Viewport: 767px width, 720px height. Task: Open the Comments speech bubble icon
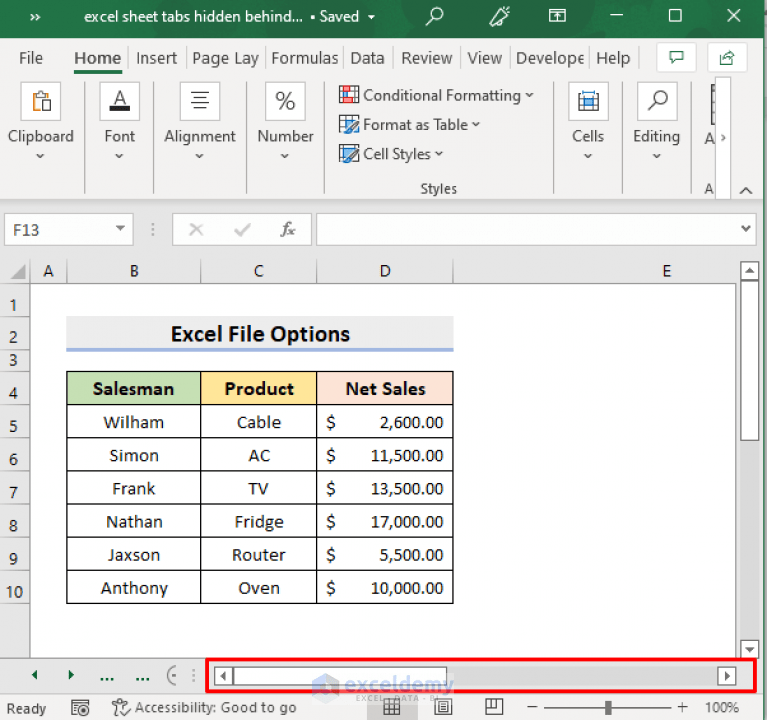tap(676, 58)
